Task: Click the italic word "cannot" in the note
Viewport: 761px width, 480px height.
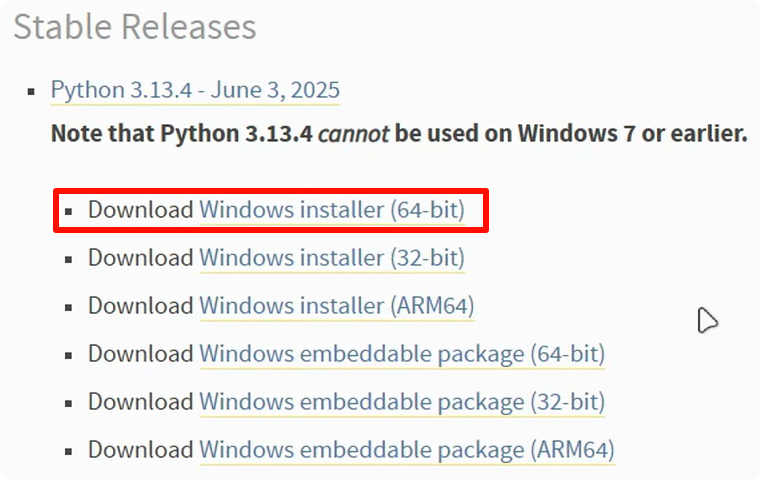Action: click(353, 133)
